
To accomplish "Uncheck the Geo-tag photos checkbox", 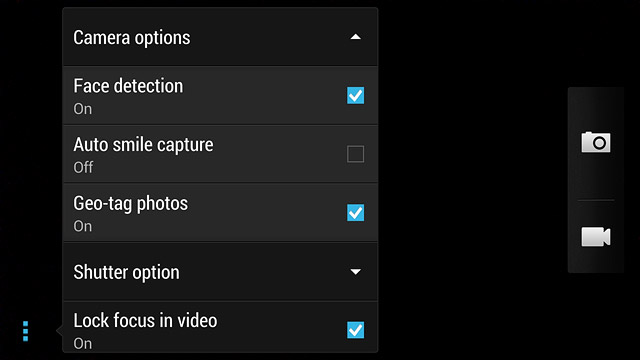I will [x=356, y=213].
